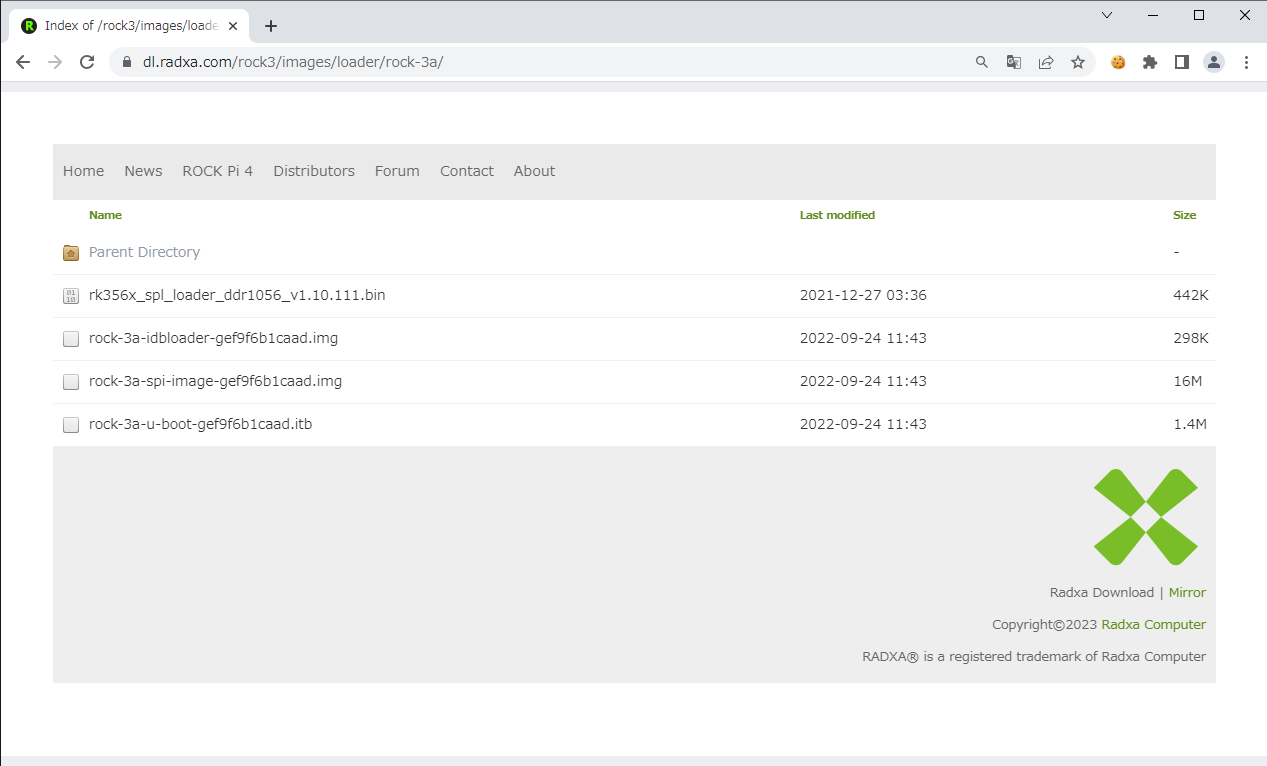Bookmark this page with star icon
Screen dimensions: 1267x766
pyautogui.click(x=1077, y=62)
